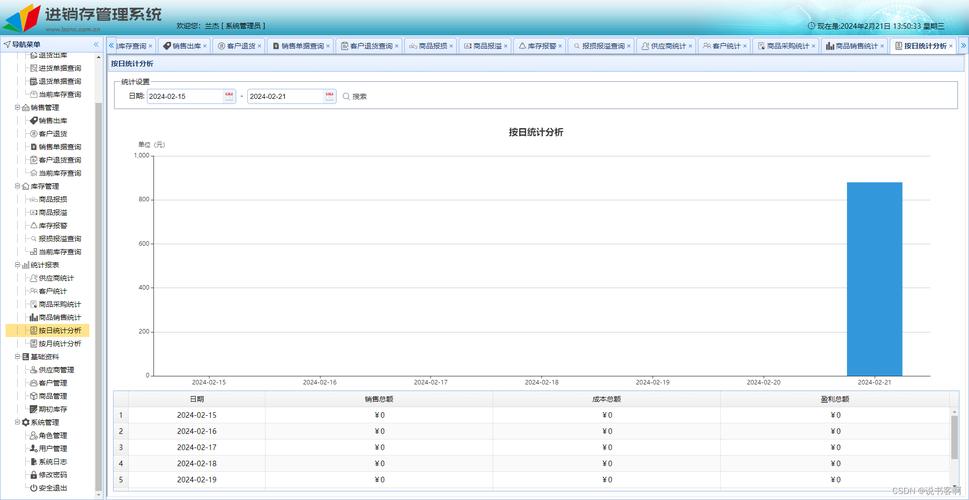Click the 成本总额 column header
Screen dimensions: 969x500
coord(607,399)
